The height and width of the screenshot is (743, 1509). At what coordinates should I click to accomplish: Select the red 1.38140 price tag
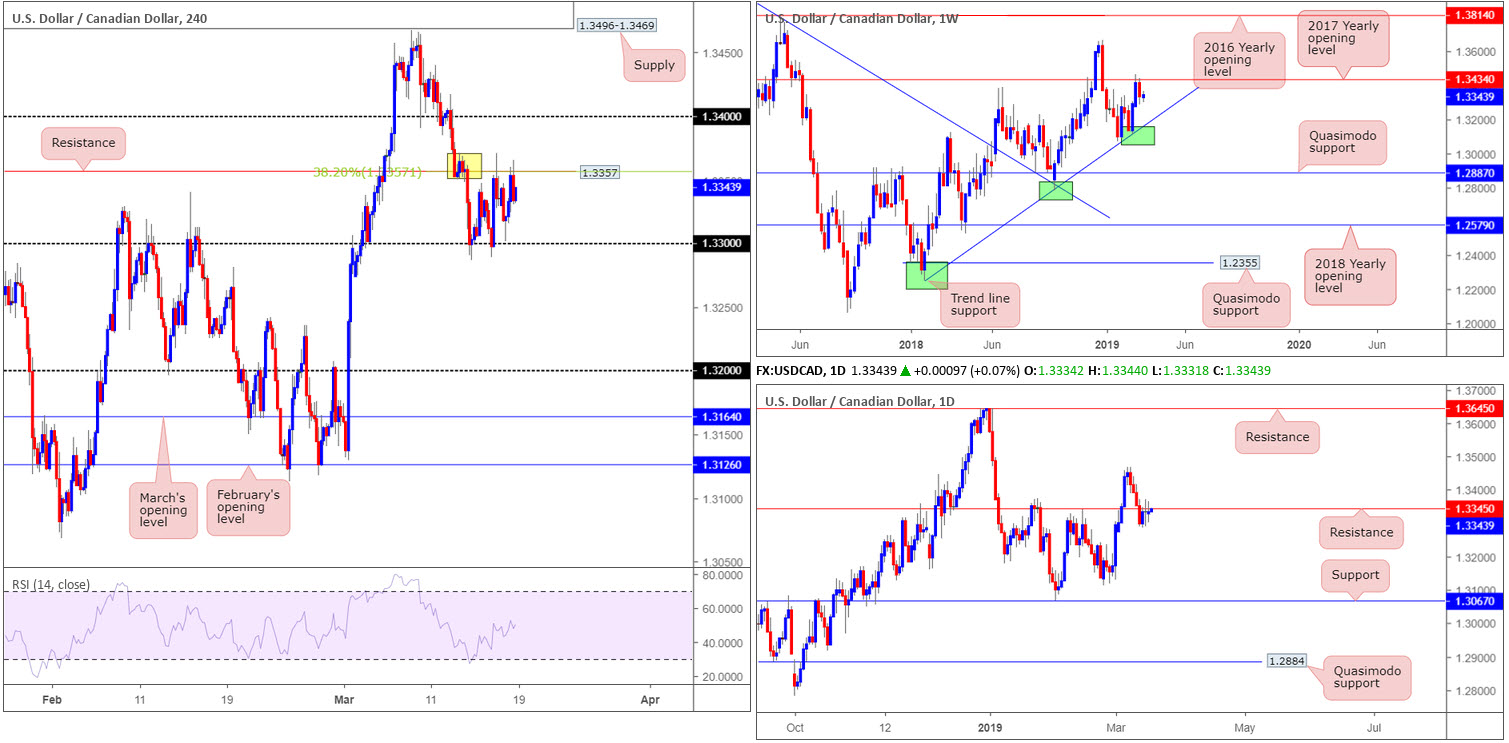click(1476, 16)
